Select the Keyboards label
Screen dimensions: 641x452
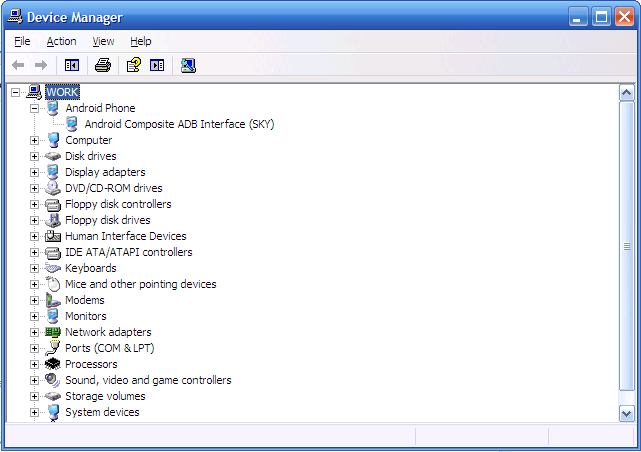click(x=91, y=268)
